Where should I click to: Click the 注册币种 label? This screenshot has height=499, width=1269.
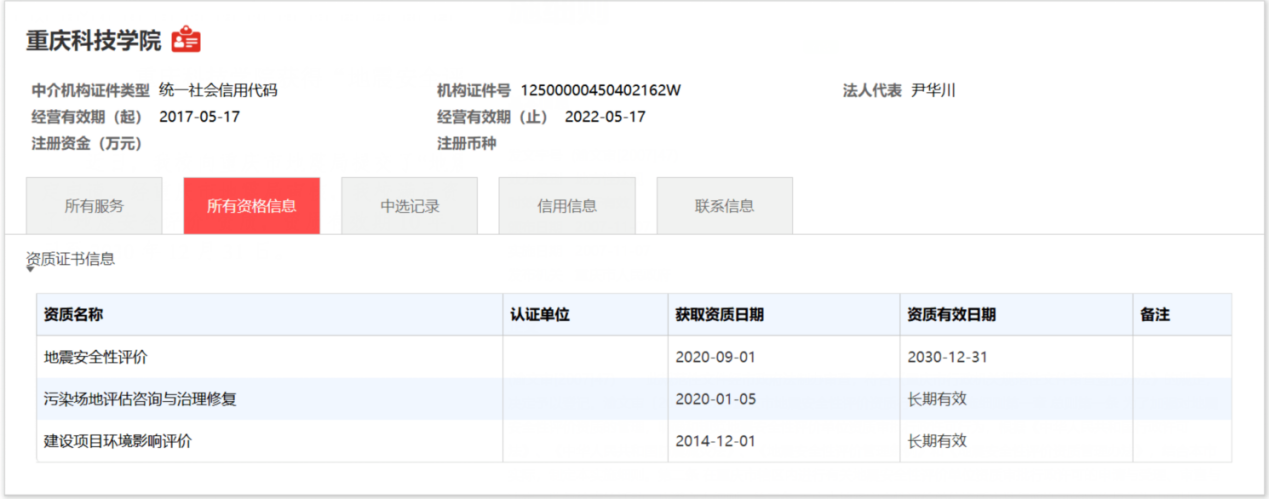pyautogui.click(x=467, y=143)
